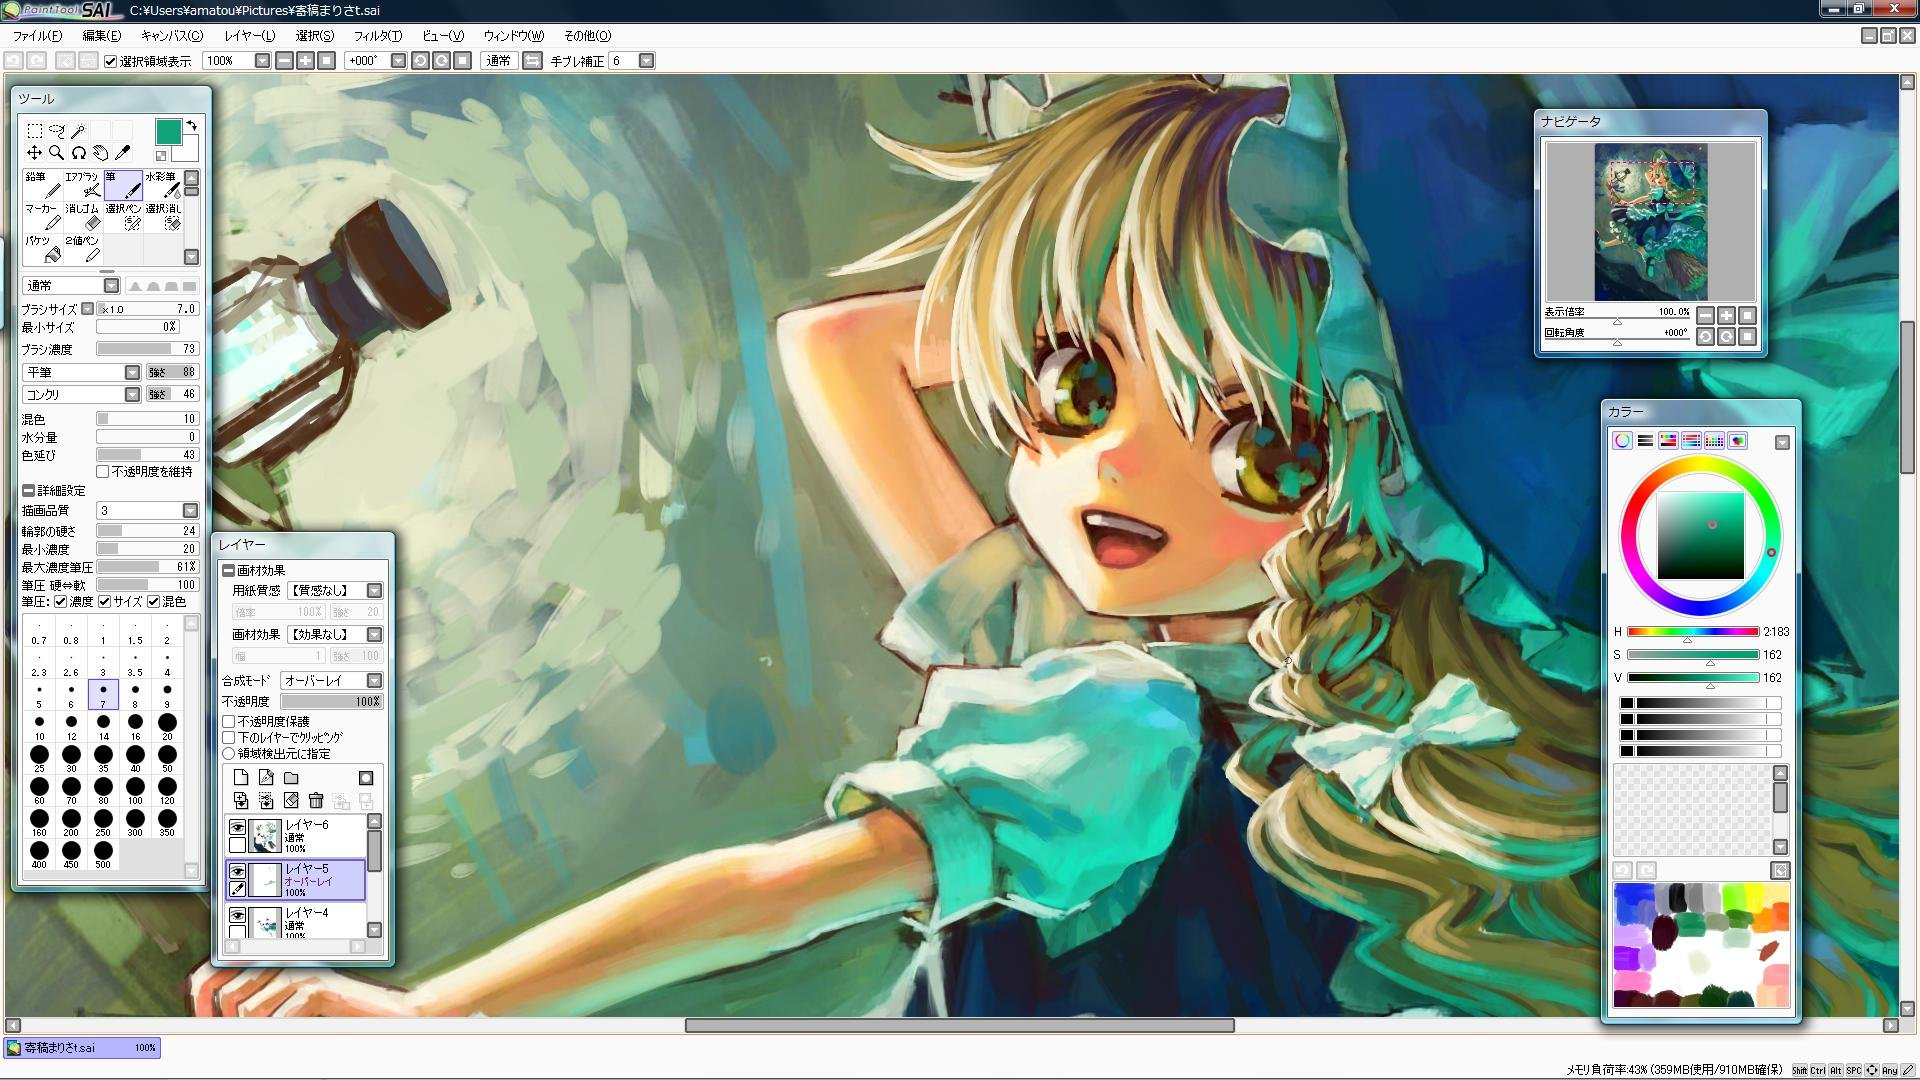Viewport: 1920px width, 1080px height.
Task: Collapse the 詳細設定 section
Action: (x=28, y=491)
